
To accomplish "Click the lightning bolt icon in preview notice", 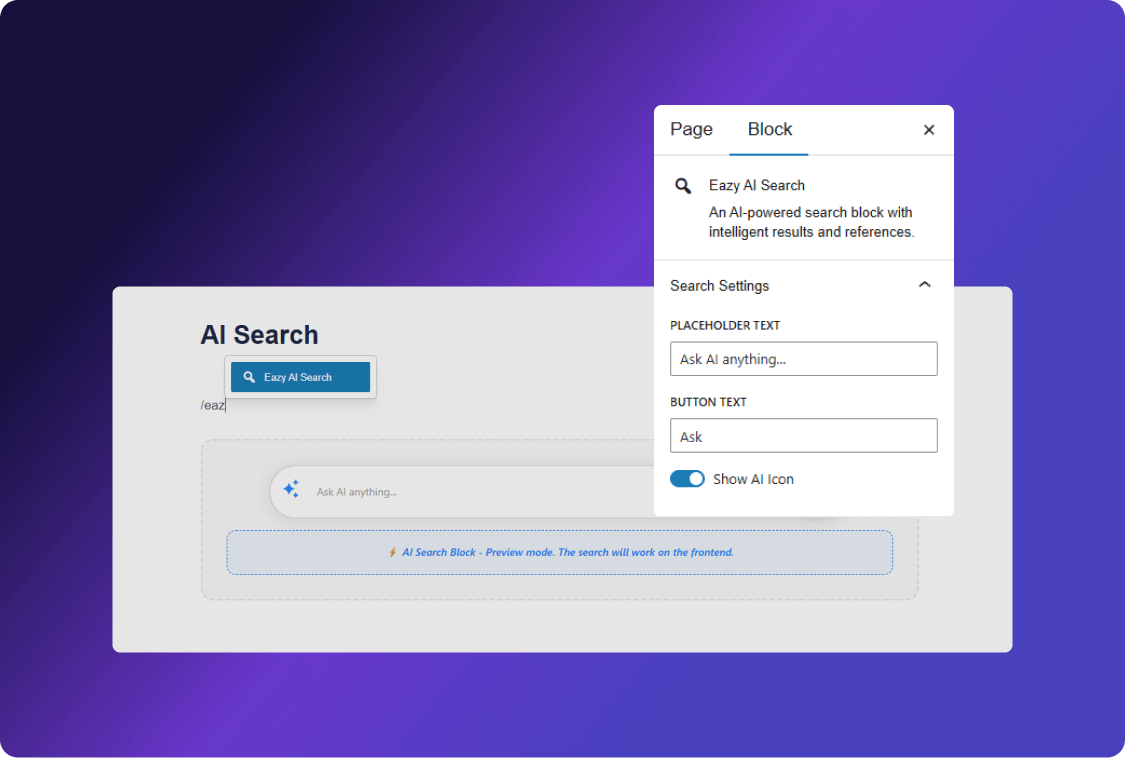I will (393, 552).
